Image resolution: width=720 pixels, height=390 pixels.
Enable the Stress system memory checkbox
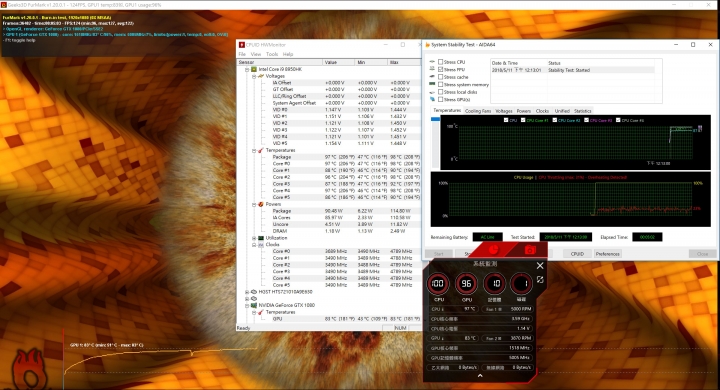tap(440, 85)
